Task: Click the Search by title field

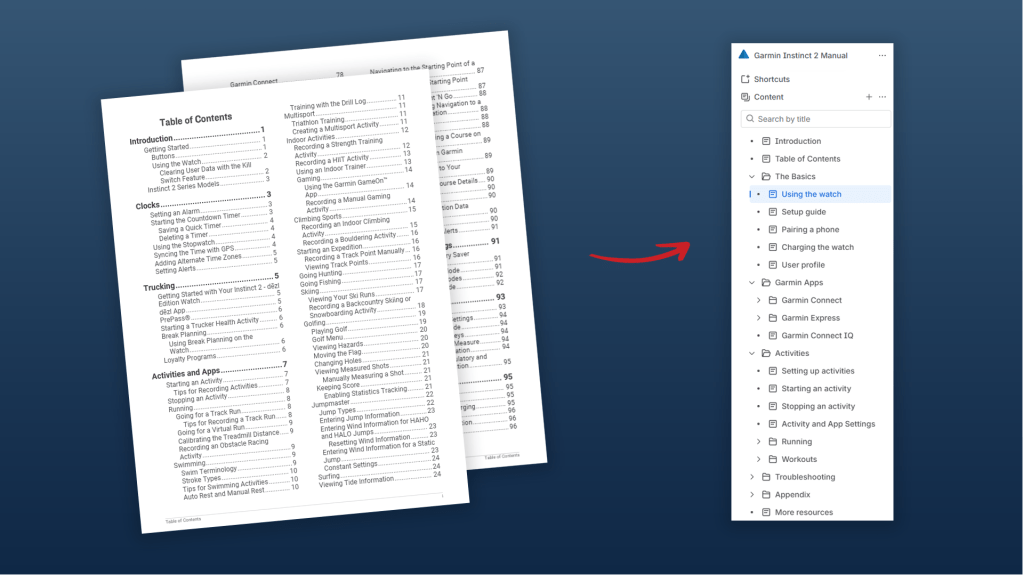Action: pos(820,119)
